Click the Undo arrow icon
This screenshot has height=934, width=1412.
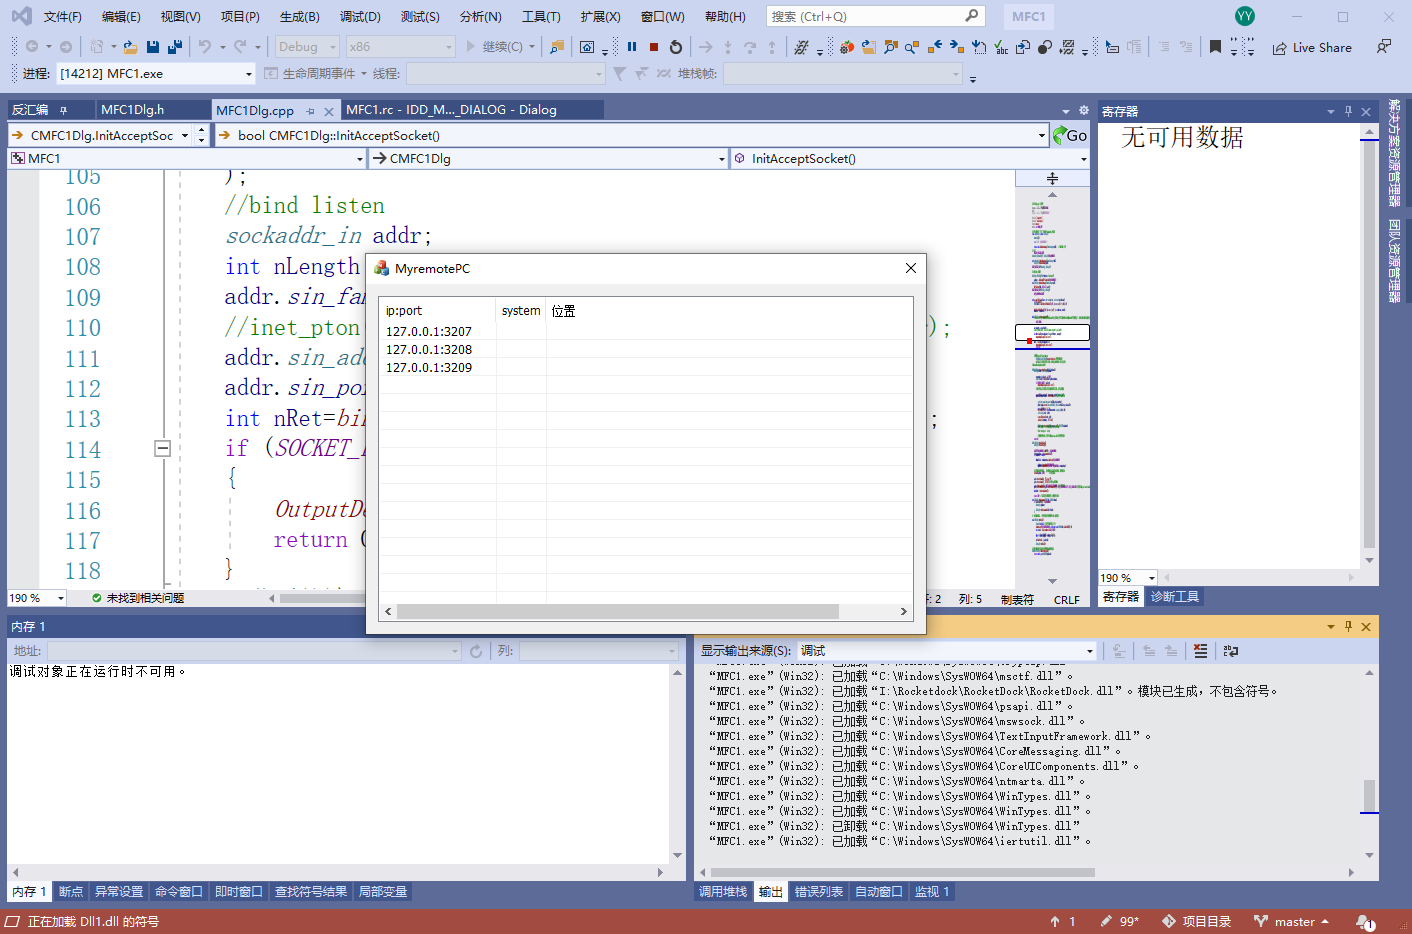(204, 47)
